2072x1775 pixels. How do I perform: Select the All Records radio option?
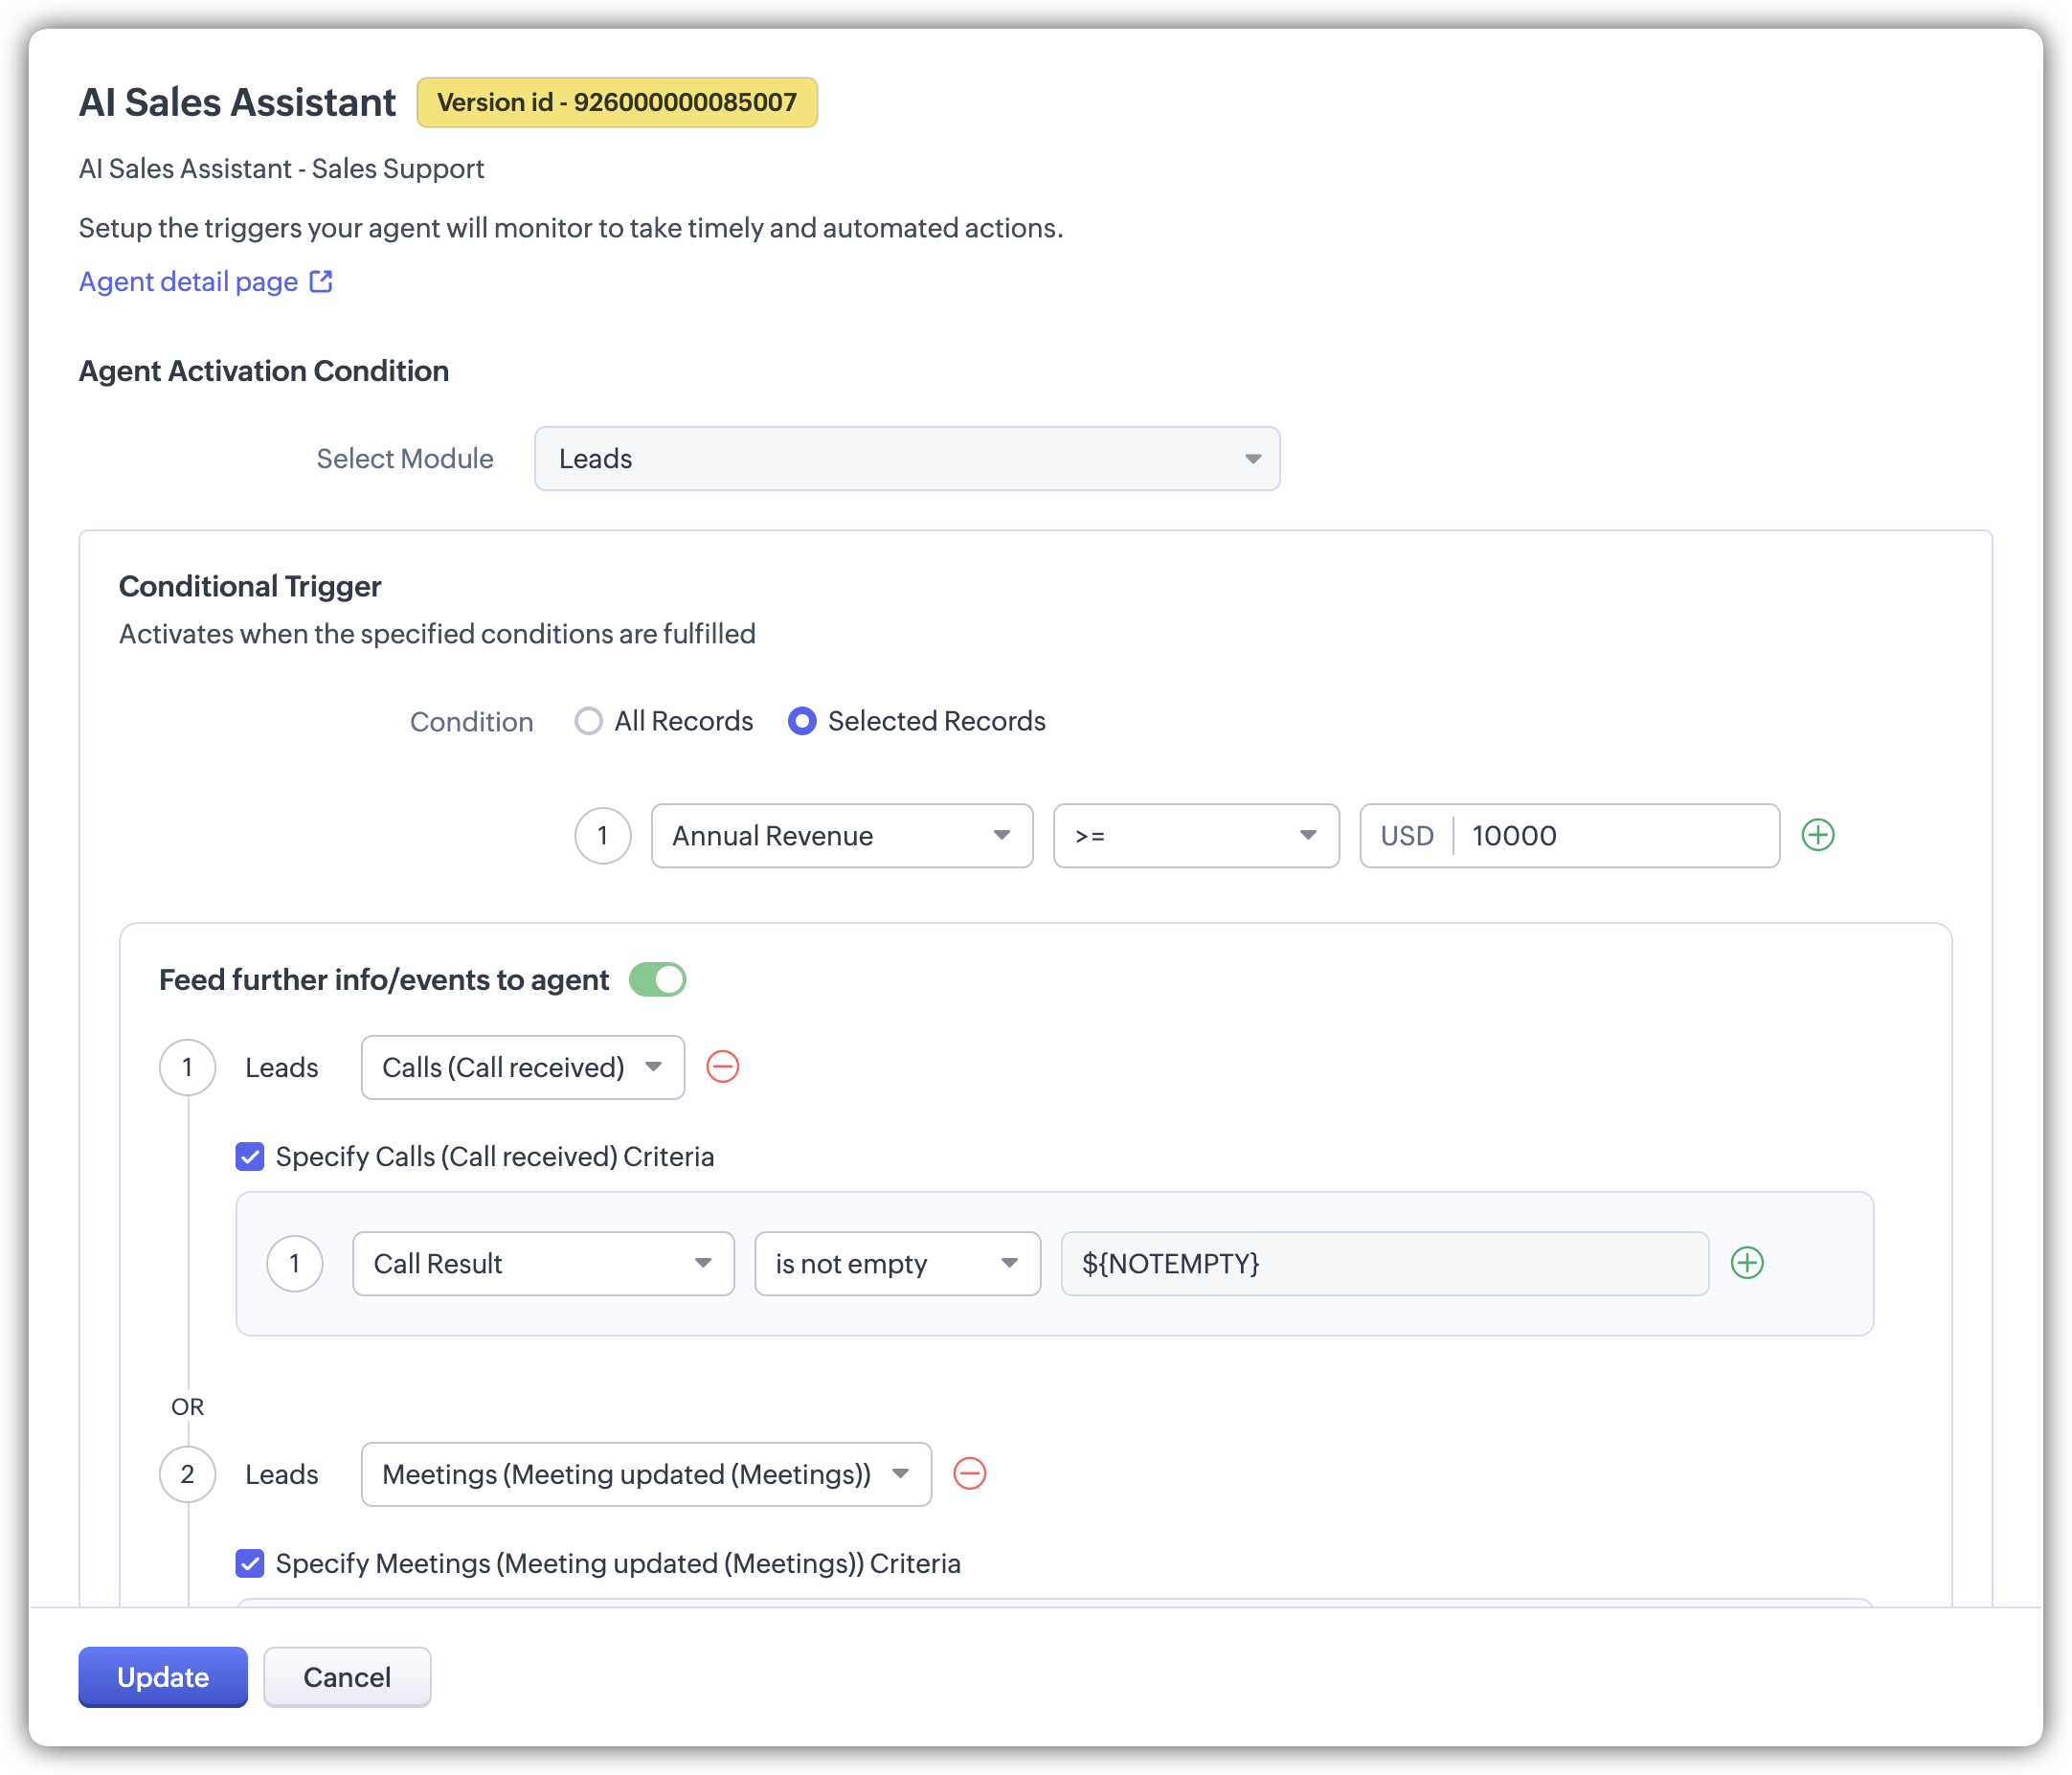589,721
